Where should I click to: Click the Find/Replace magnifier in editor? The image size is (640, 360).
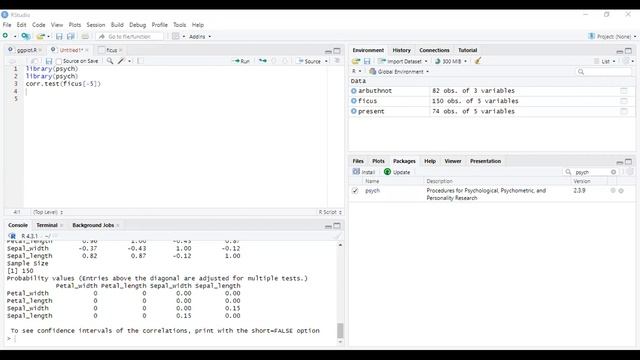(110, 61)
